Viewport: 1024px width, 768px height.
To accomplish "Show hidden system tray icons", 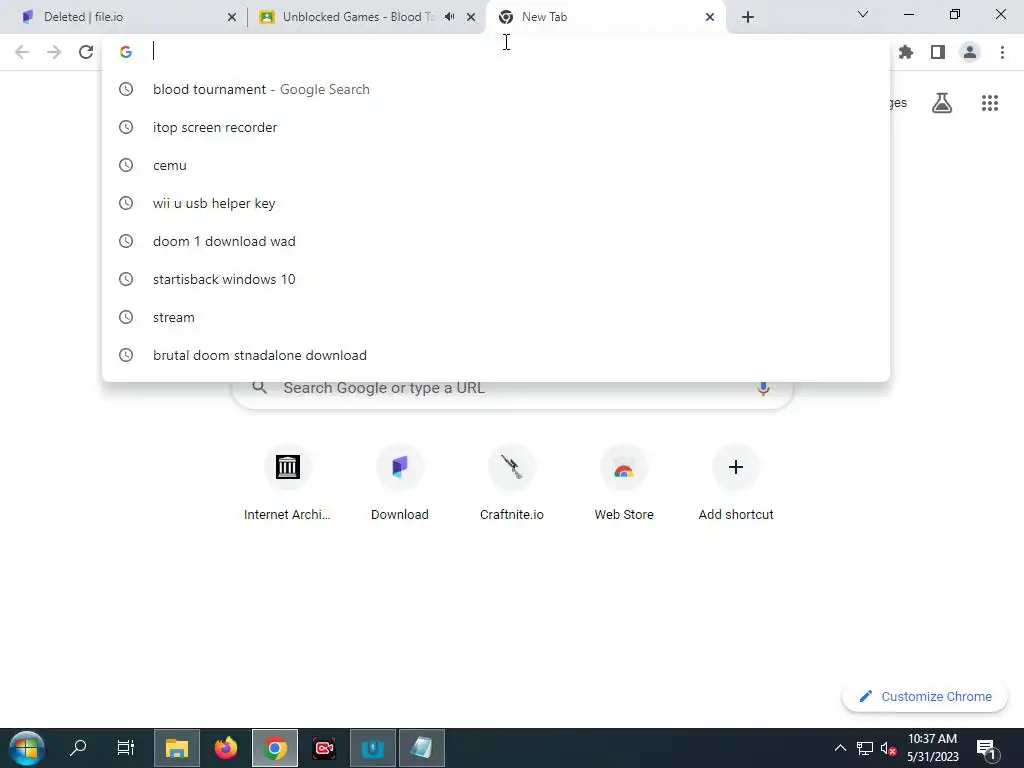I will pyautogui.click(x=840, y=748).
